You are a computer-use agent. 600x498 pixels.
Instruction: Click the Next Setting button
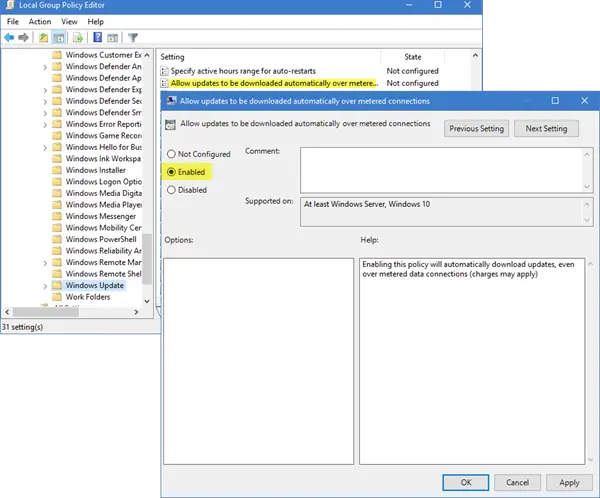pyautogui.click(x=546, y=129)
